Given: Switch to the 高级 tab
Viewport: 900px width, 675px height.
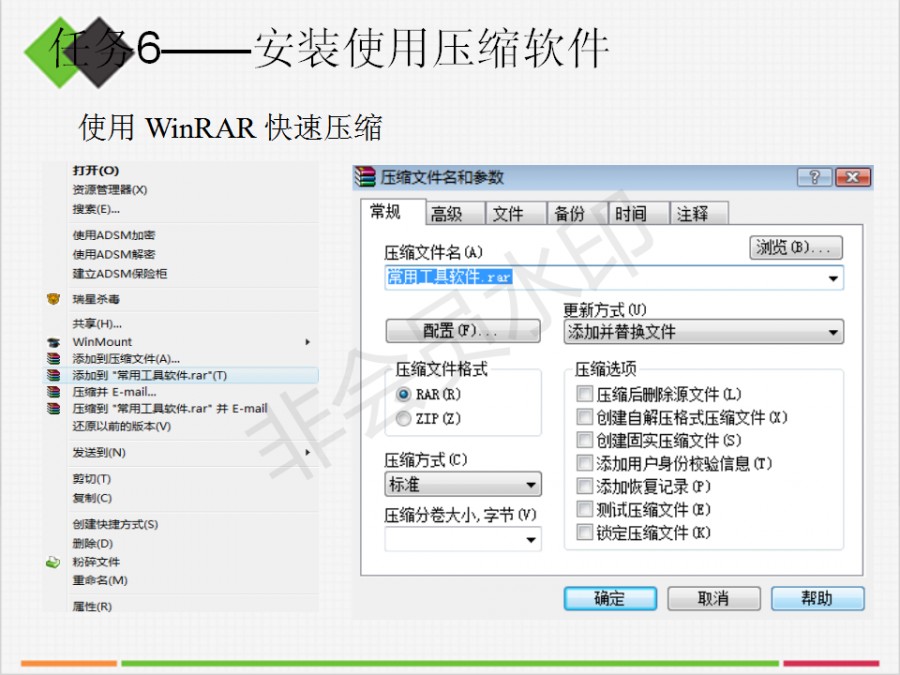Looking at the screenshot, I should pos(446,214).
